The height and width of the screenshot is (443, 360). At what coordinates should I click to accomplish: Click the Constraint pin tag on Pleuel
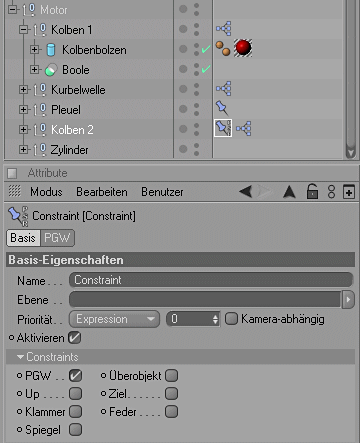(x=222, y=108)
